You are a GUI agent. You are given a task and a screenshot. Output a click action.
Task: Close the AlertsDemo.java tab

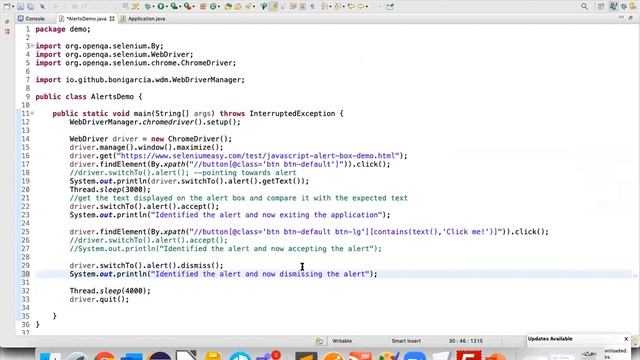click(x=112, y=19)
